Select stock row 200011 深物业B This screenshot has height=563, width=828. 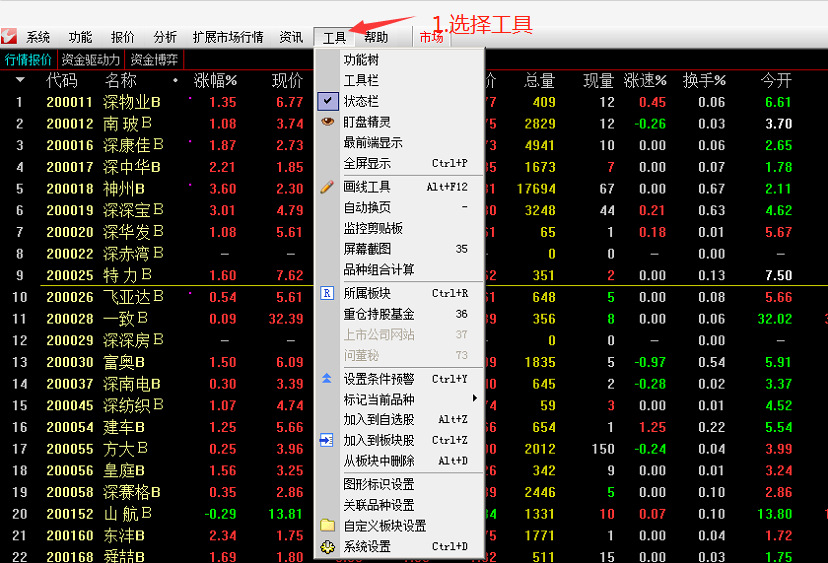point(414,102)
